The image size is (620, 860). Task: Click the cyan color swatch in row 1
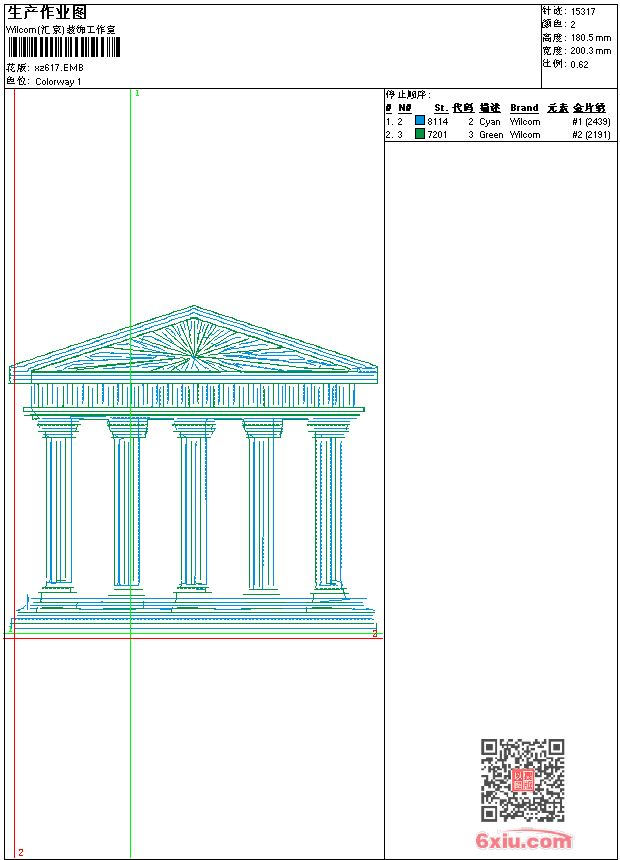click(x=420, y=121)
